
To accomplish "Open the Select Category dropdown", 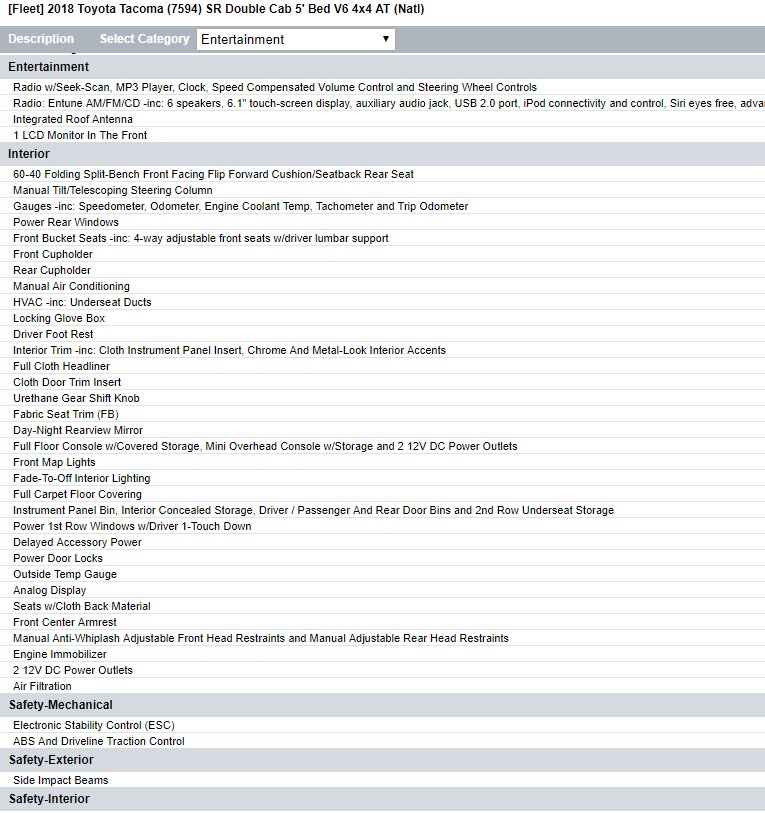I will click(296, 39).
